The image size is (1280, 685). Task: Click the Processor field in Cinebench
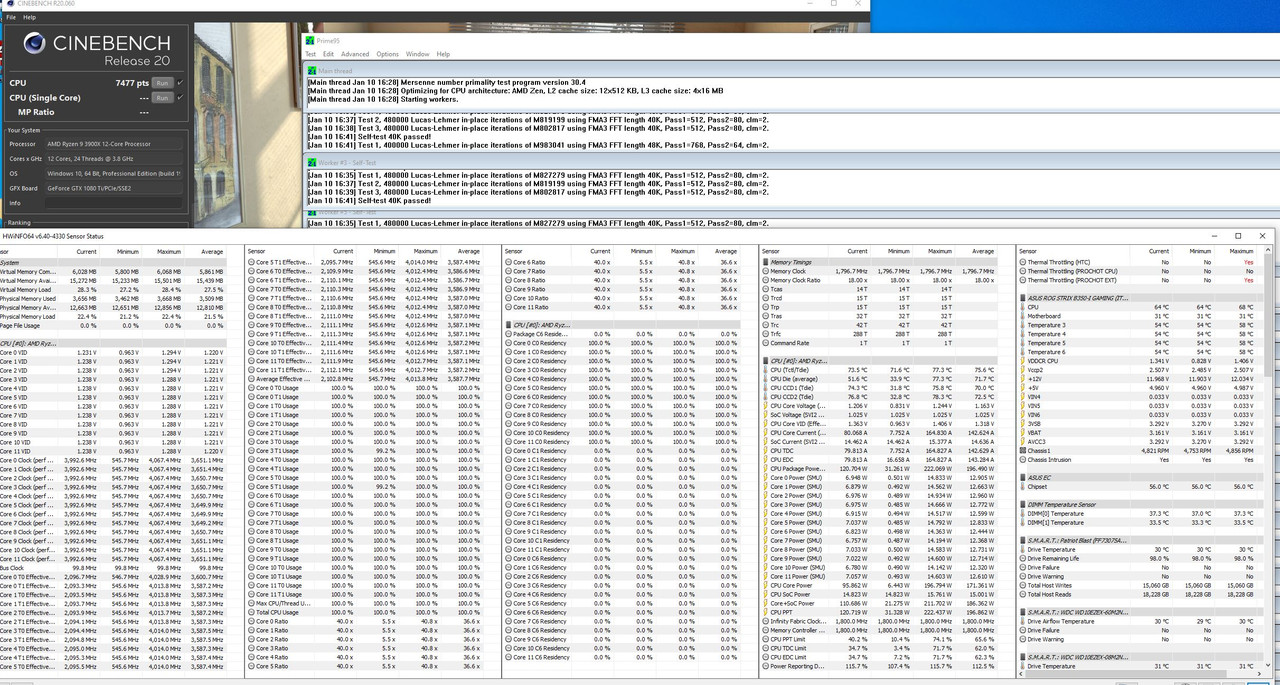click(x=114, y=144)
